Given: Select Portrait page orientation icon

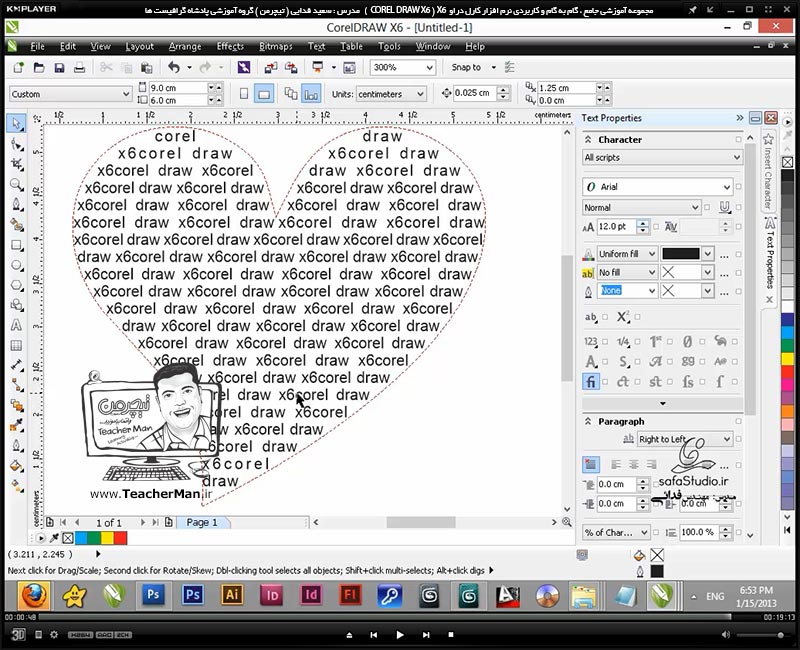Looking at the screenshot, I should point(244,94).
